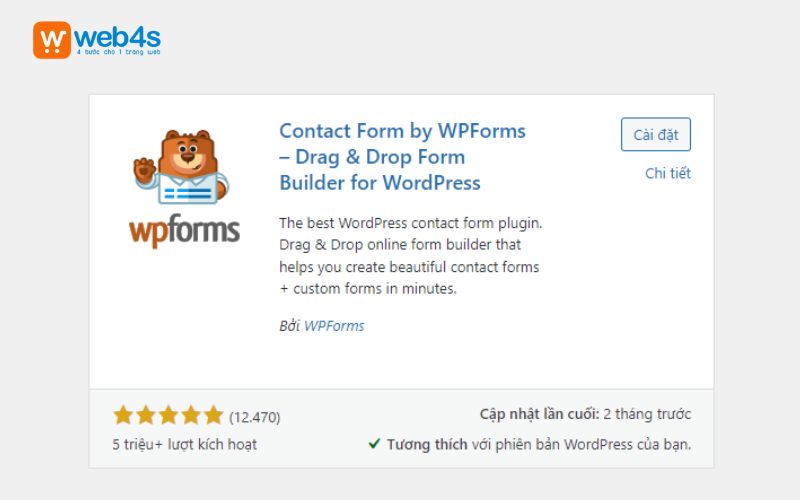Click the second rating star
The image size is (800, 500).
click(x=146, y=415)
